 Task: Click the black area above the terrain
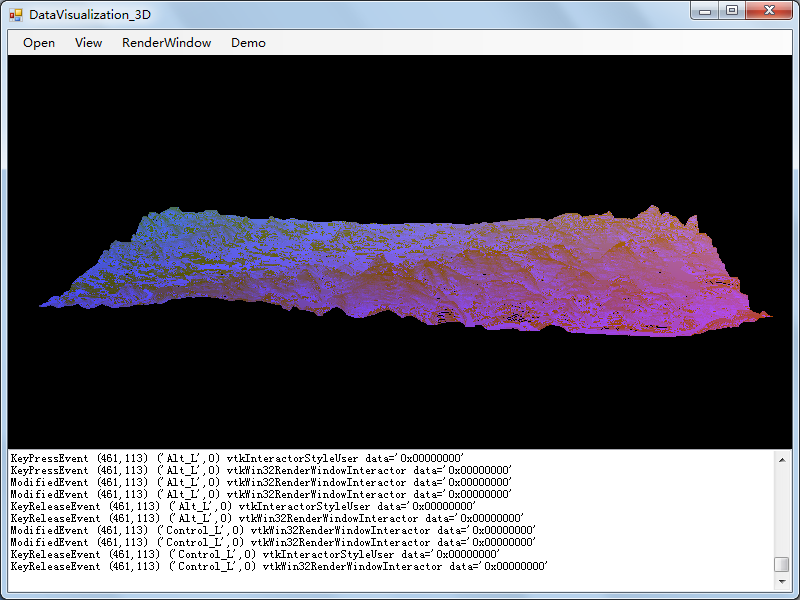[x=400, y=128]
